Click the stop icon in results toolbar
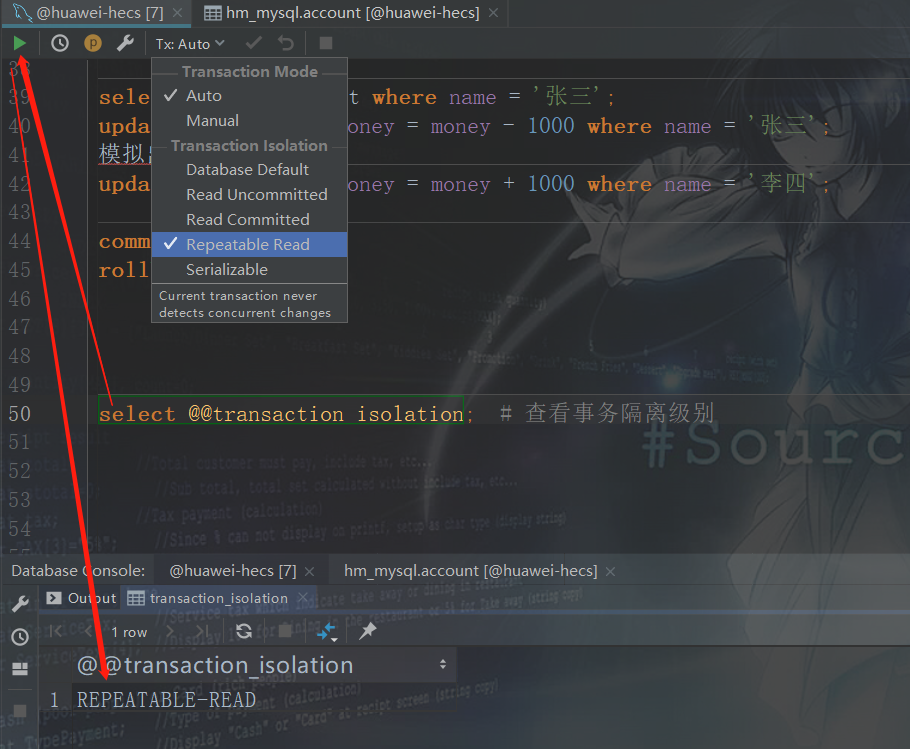The height and width of the screenshot is (749, 910). tap(285, 631)
